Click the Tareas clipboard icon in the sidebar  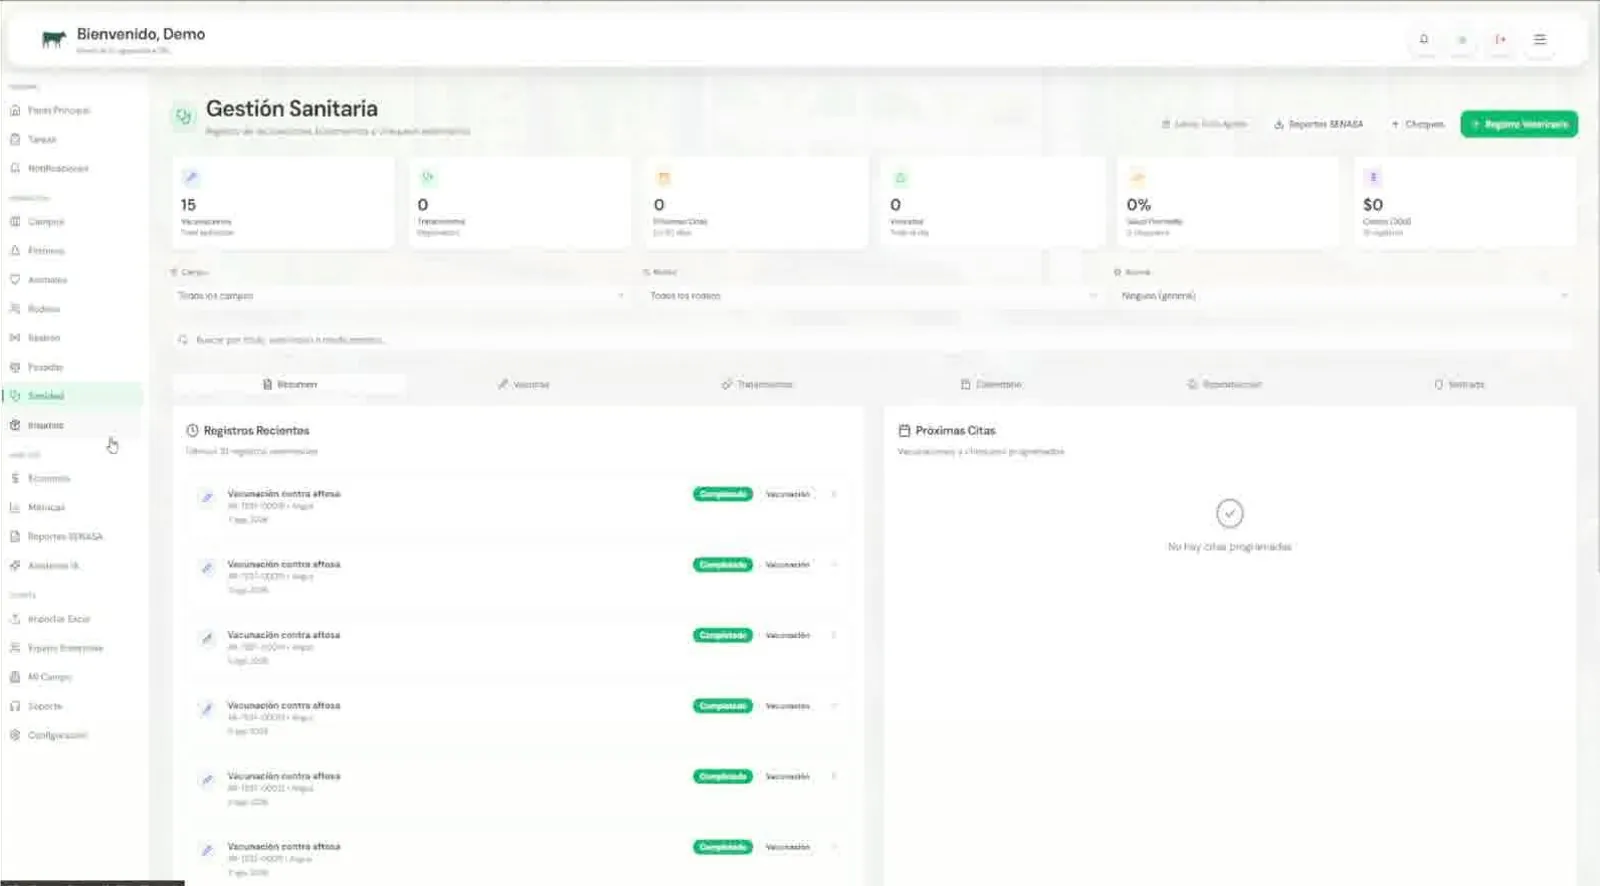point(15,139)
